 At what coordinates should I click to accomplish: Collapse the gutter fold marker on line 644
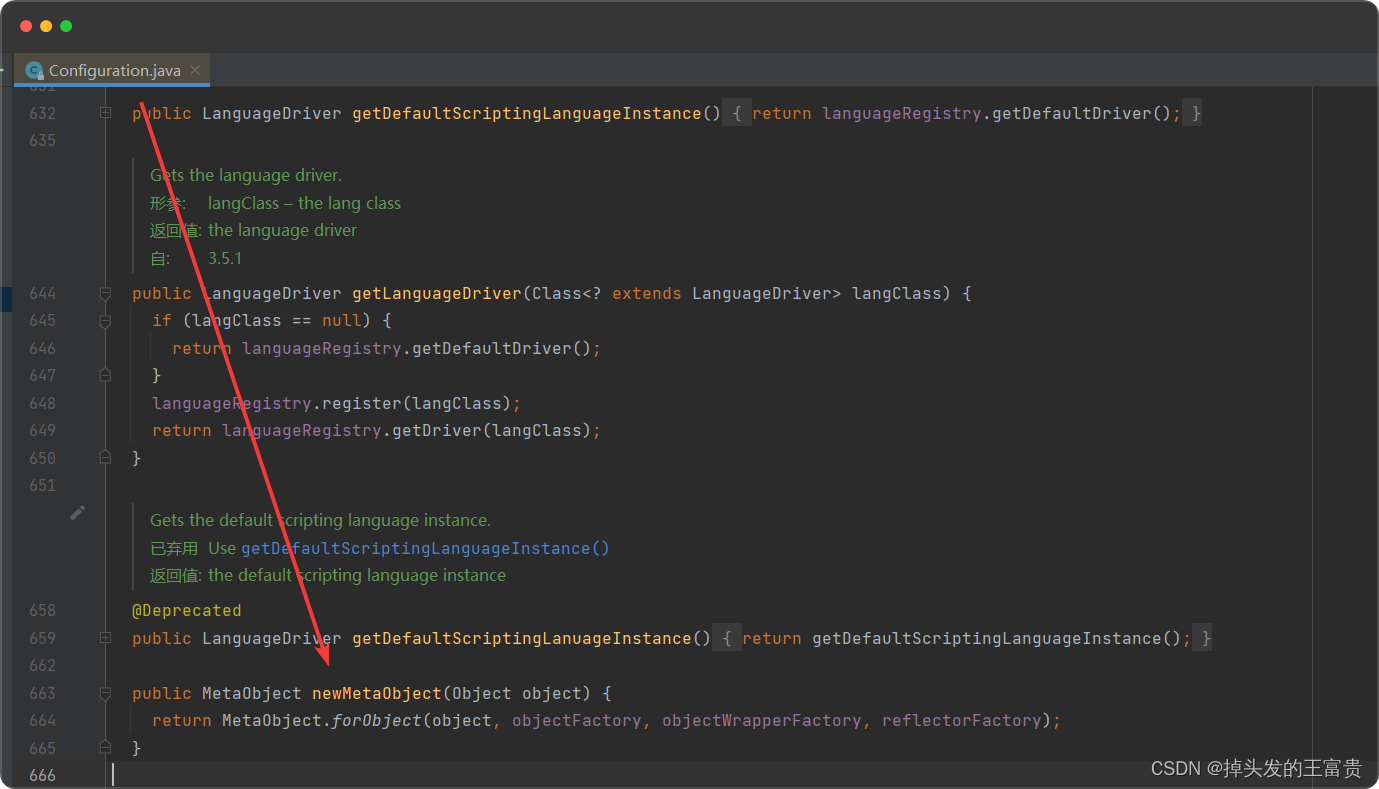click(105, 293)
